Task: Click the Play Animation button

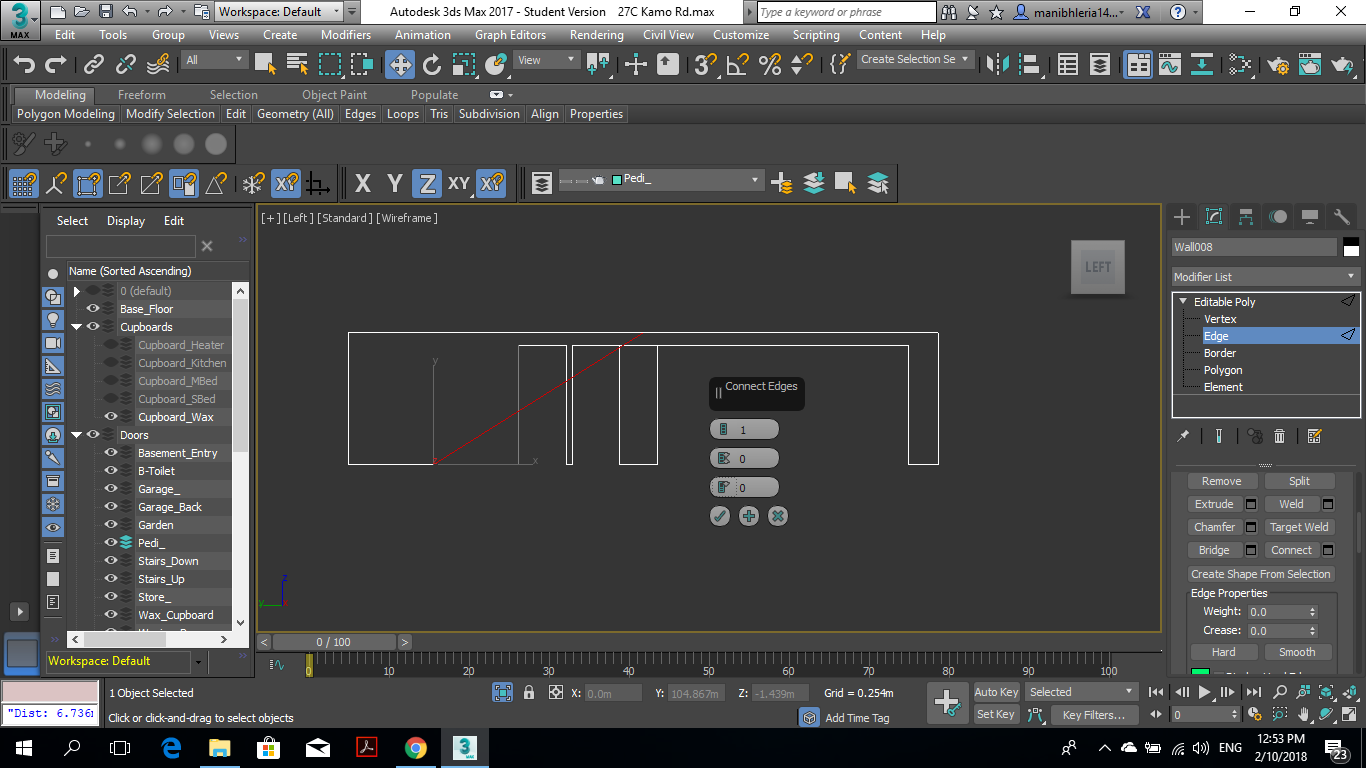Action: (x=1205, y=692)
